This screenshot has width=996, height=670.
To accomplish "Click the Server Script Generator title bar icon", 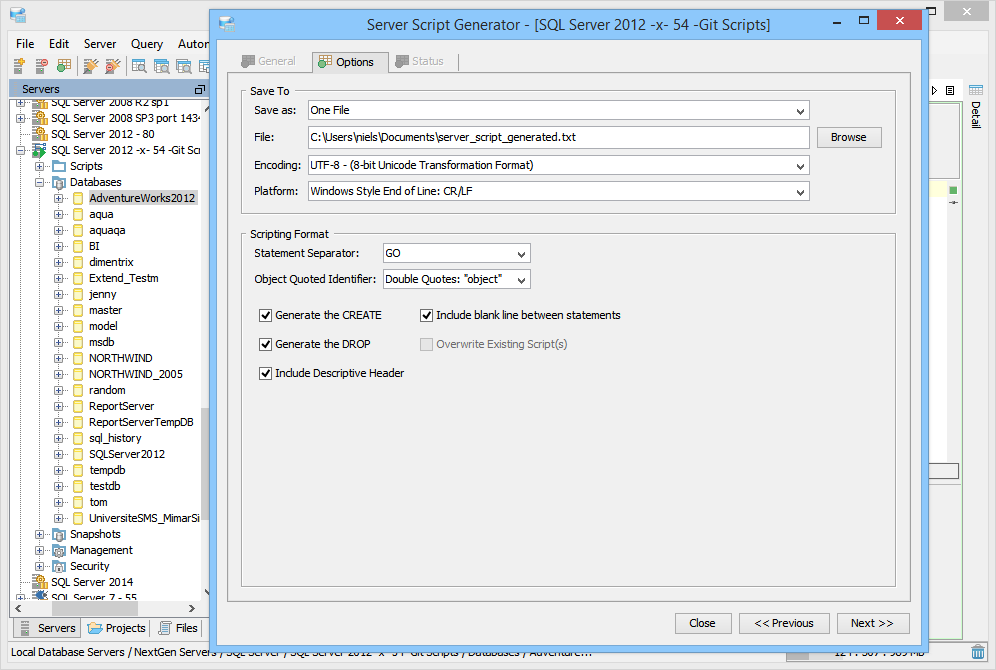I will pos(227,24).
